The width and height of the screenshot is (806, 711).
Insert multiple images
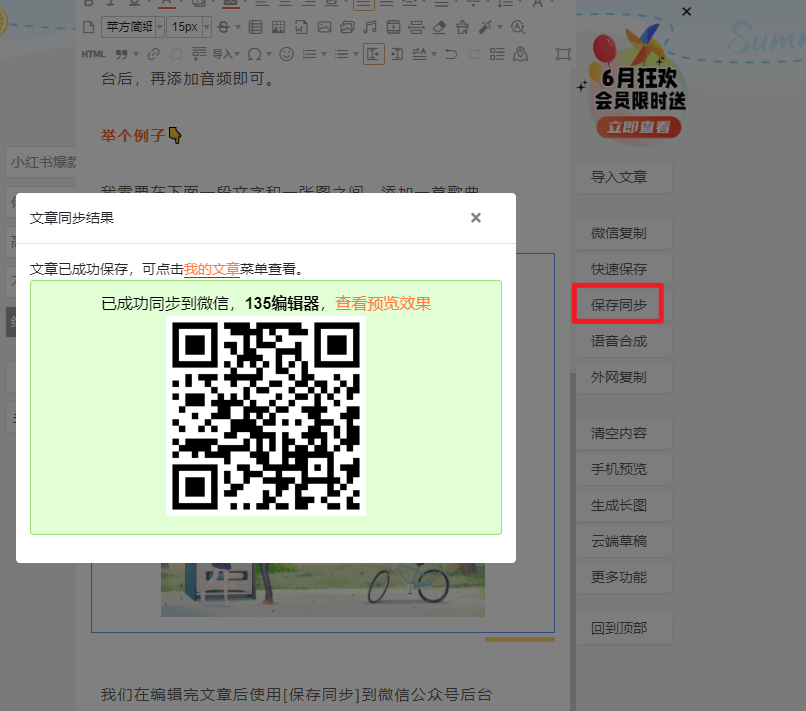[347, 27]
